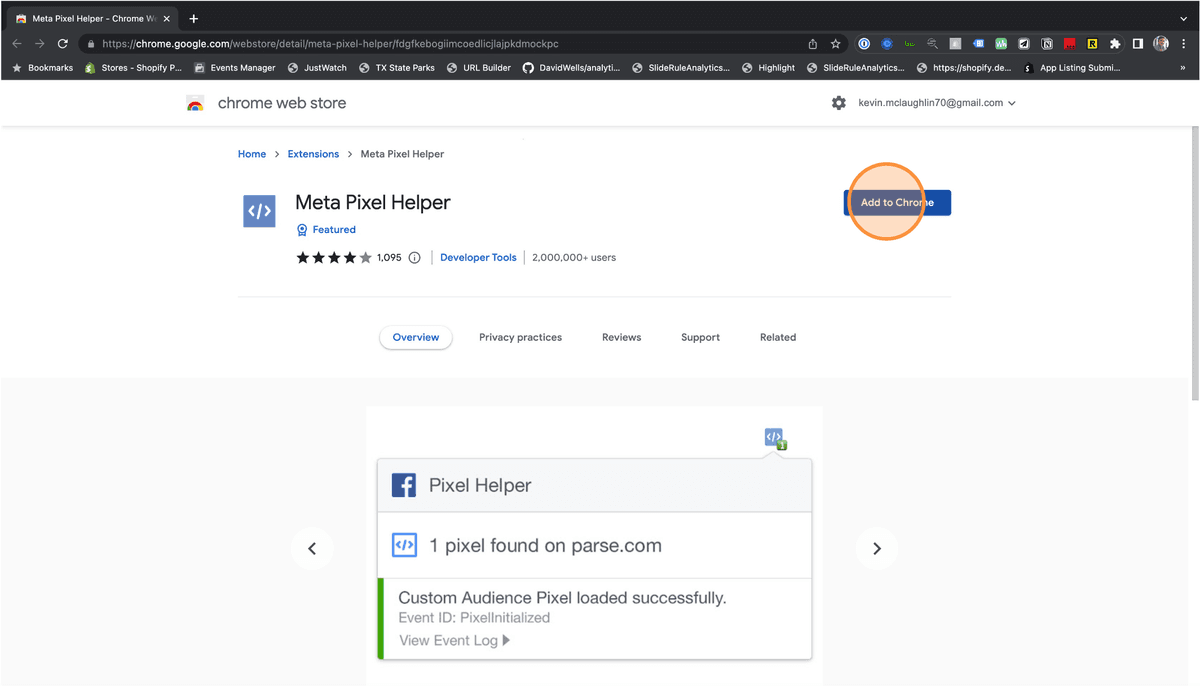Open the Bookmarks folder in bookmarks bar
The height and width of the screenshot is (696, 1200).
43,68
